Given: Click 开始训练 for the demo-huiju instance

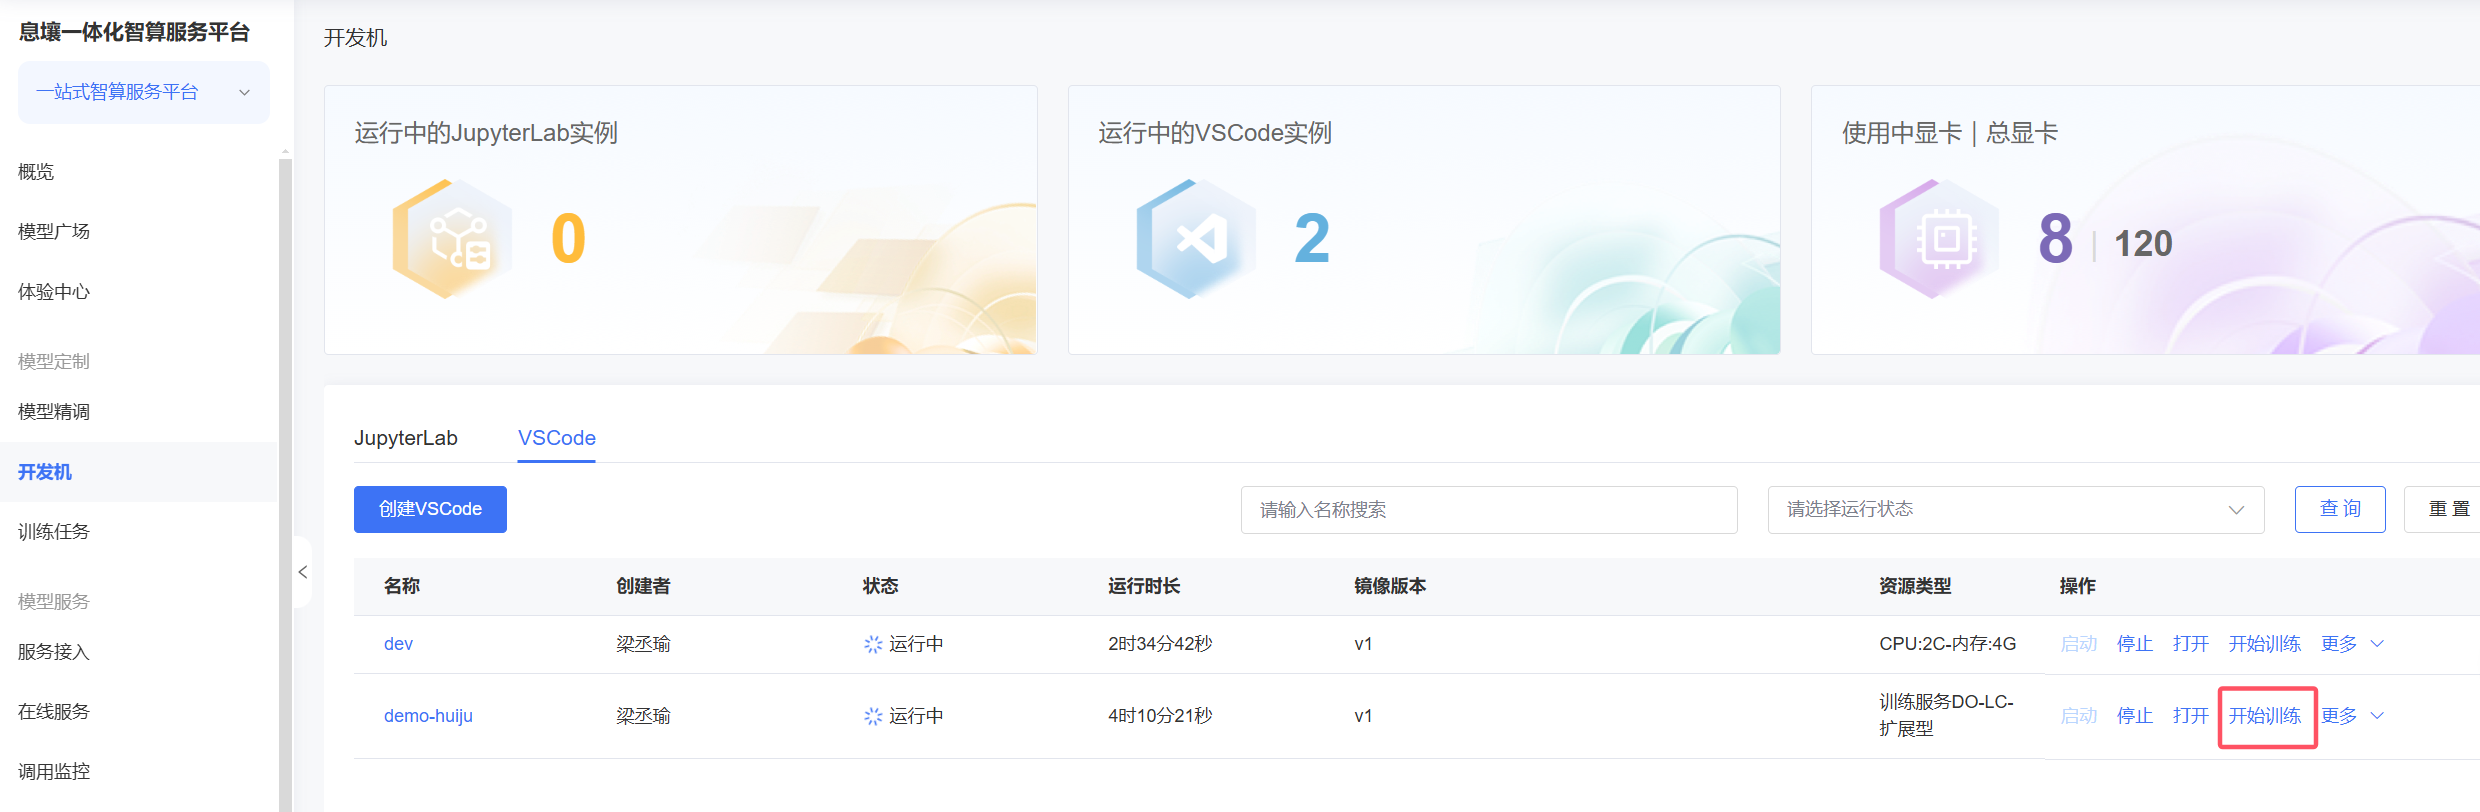Looking at the screenshot, I should 2265,716.
